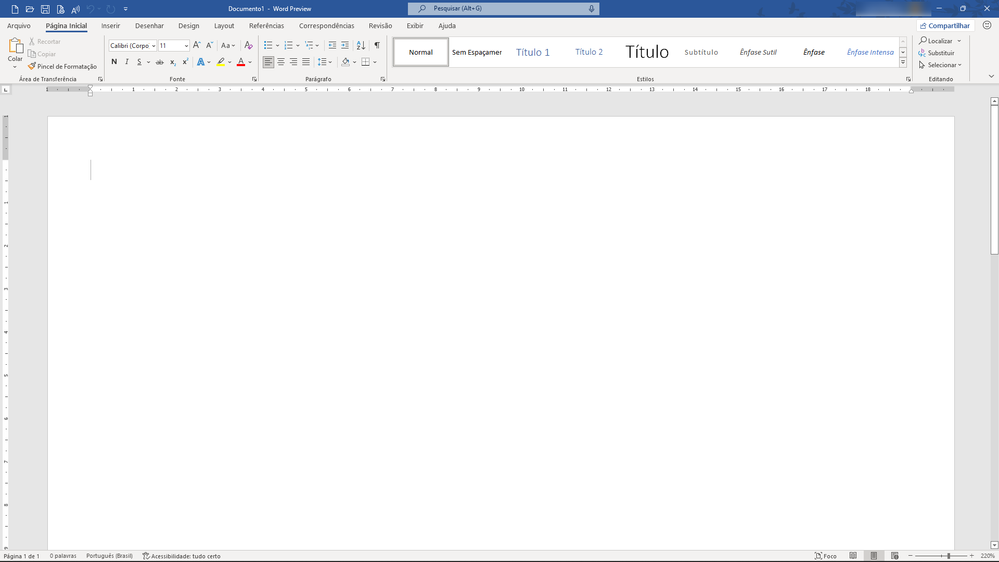Open the multilevel list dropdown
The height and width of the screenshot is (562, 999).
(x=317, y=46)
